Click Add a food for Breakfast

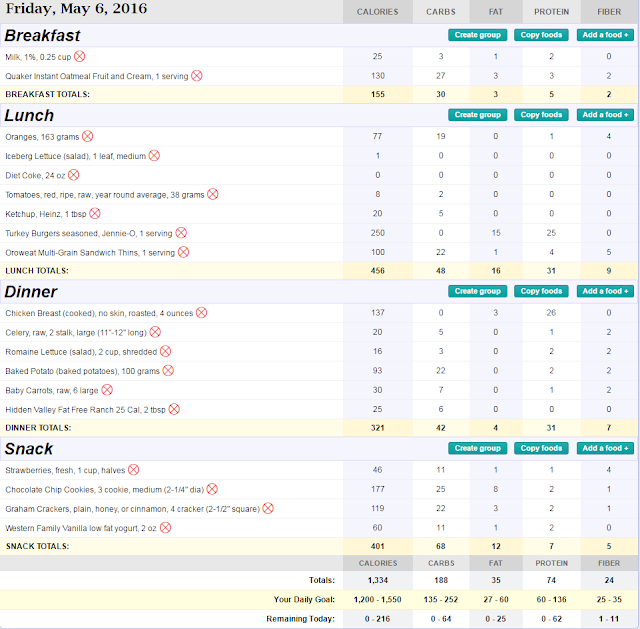pyautogui.click(x=605, y=35)
